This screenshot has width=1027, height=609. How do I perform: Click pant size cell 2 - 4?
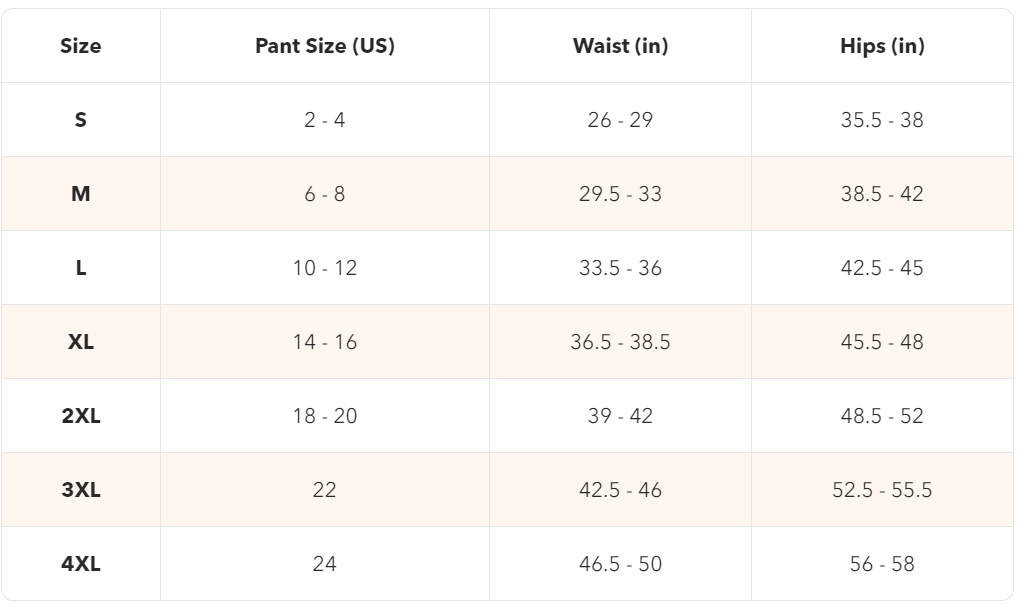(x=325, y=120)
